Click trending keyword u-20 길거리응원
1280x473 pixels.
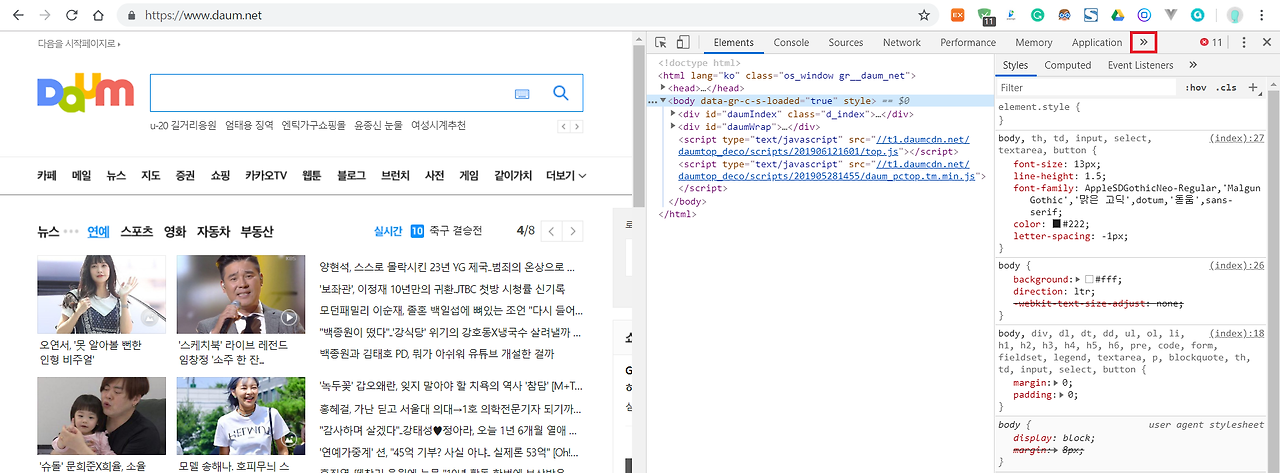(x=183, y=126)
